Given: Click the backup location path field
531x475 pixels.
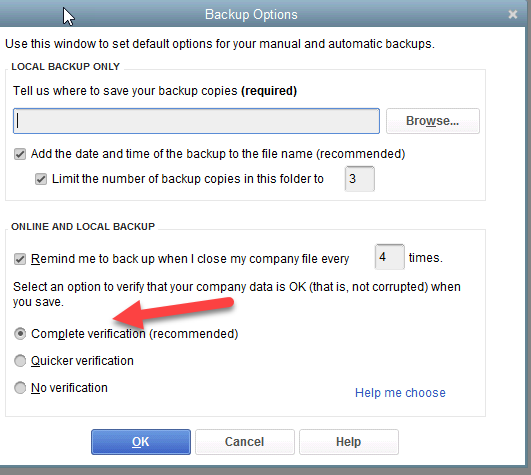Looking at the screenshot, I should point(196,121).
